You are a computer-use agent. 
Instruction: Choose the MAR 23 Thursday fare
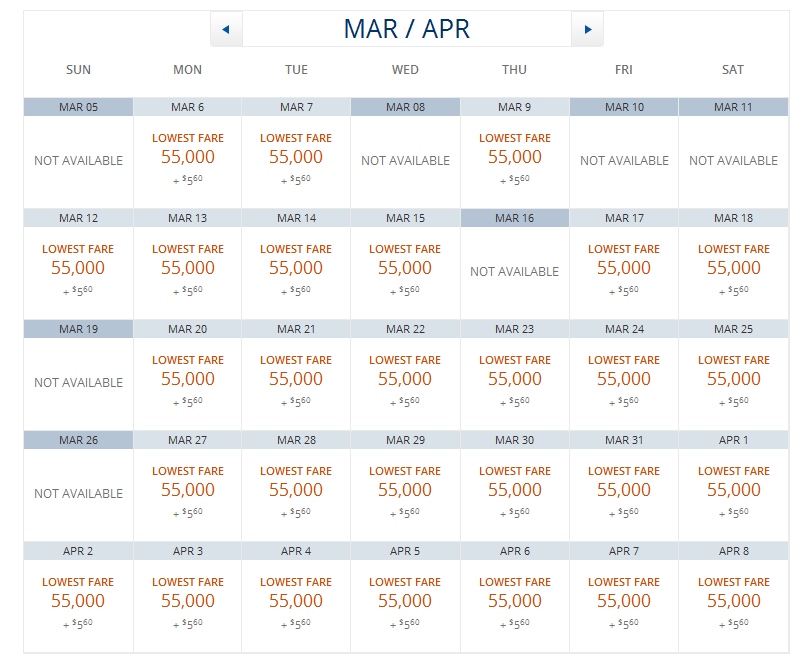[x=514, y=379]
